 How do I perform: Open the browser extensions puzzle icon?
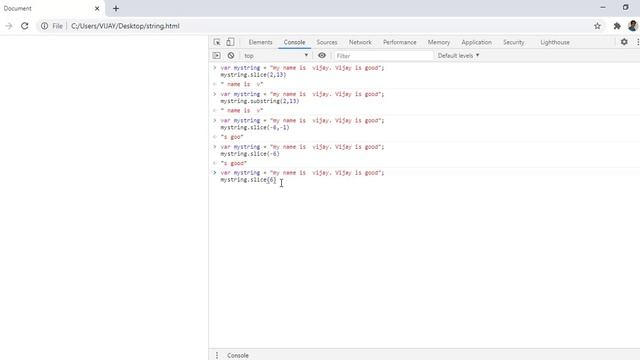point(617,26)
